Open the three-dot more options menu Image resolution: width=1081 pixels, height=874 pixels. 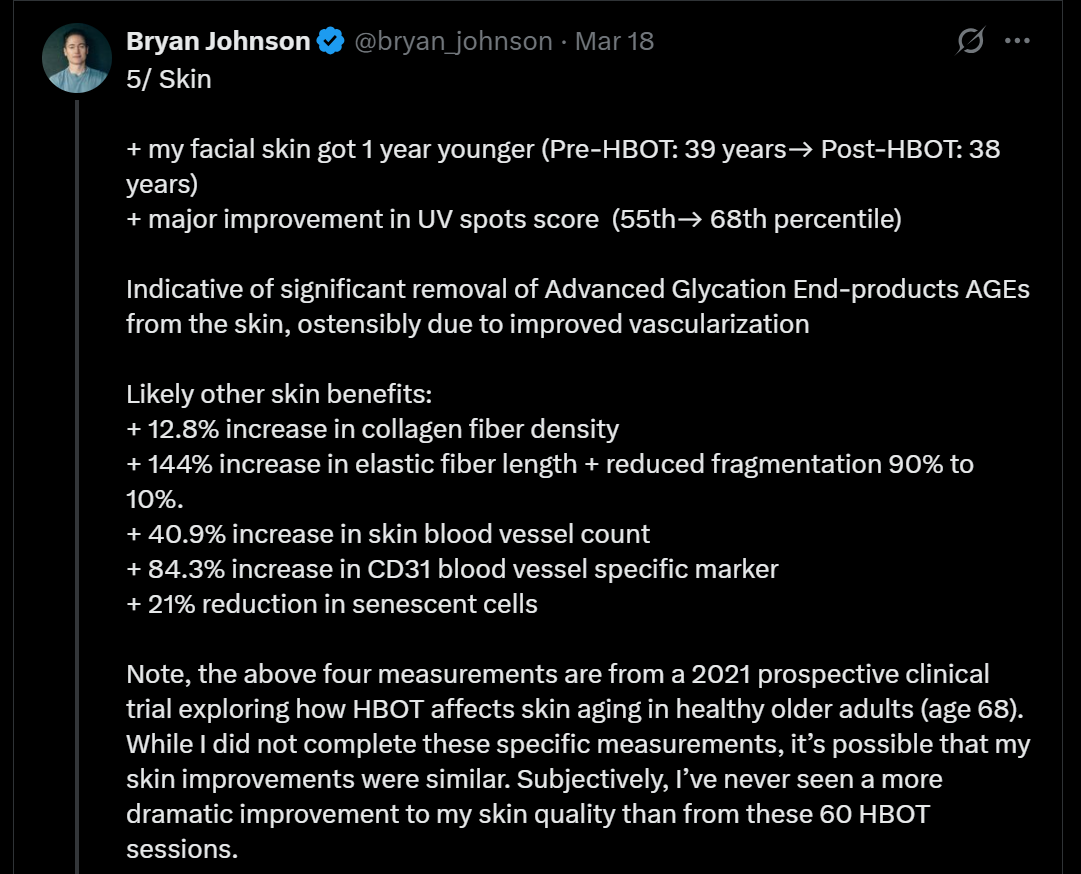(x=1017, y=41)
